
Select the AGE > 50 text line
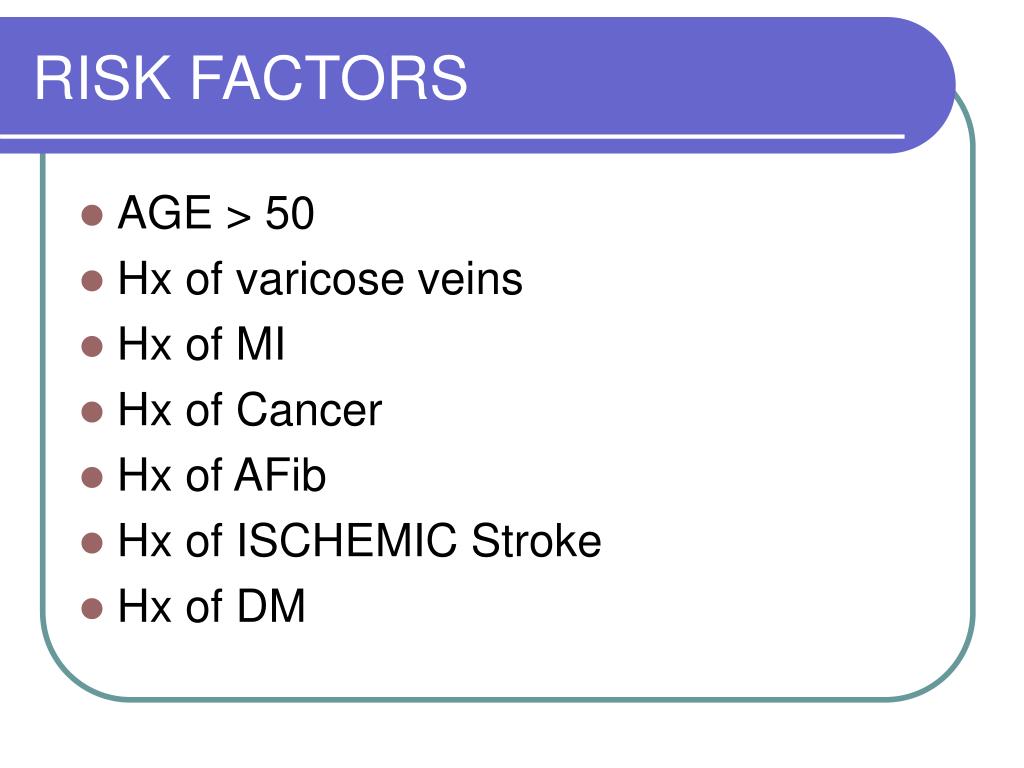click(x=216, y=213)
